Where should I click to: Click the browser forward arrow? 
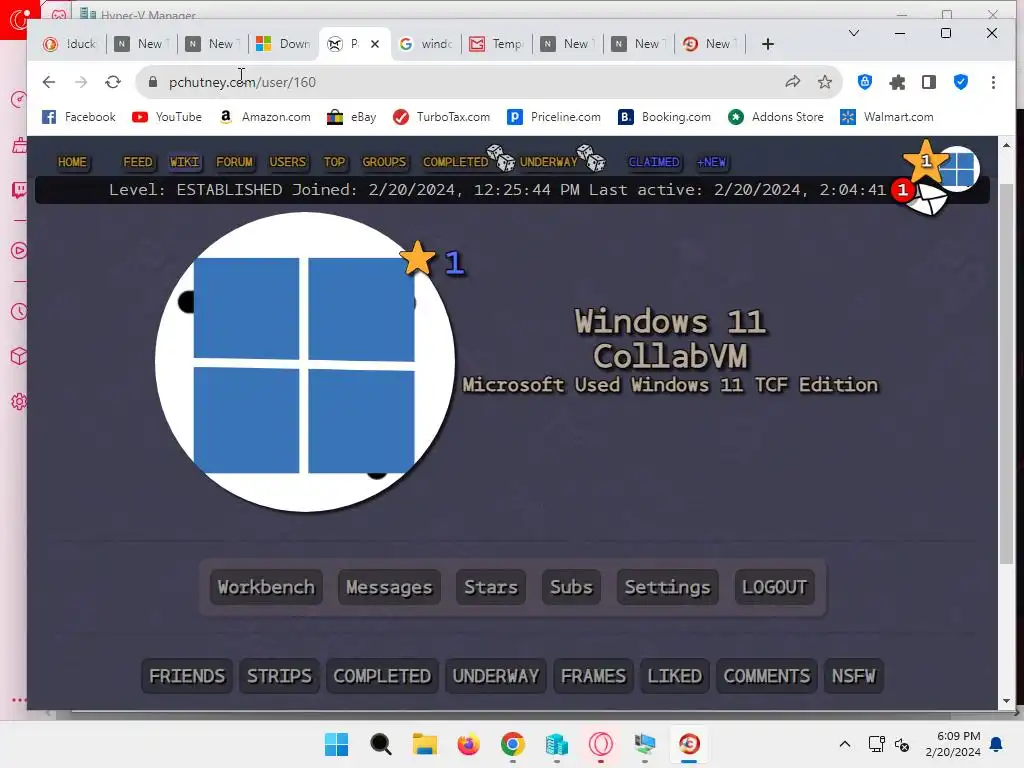(81, 82)
